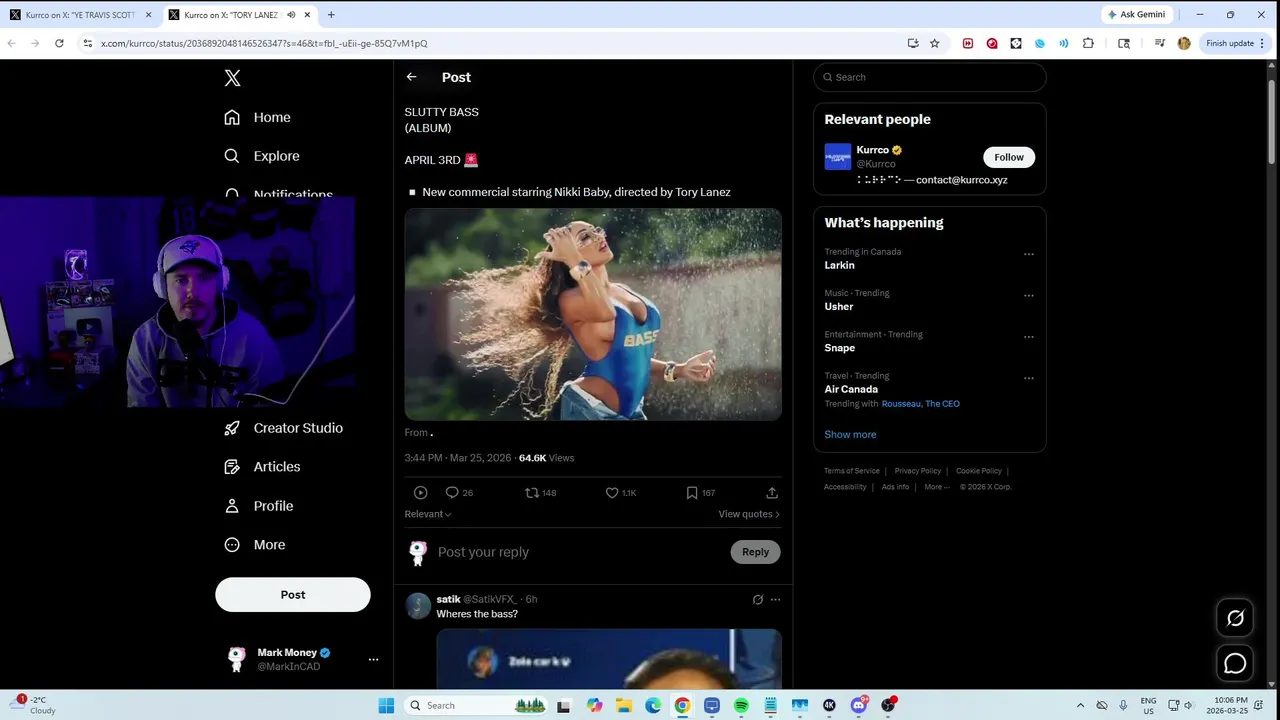Click the browser Back arrow
1280x720 pixels.
coord(12,43)
